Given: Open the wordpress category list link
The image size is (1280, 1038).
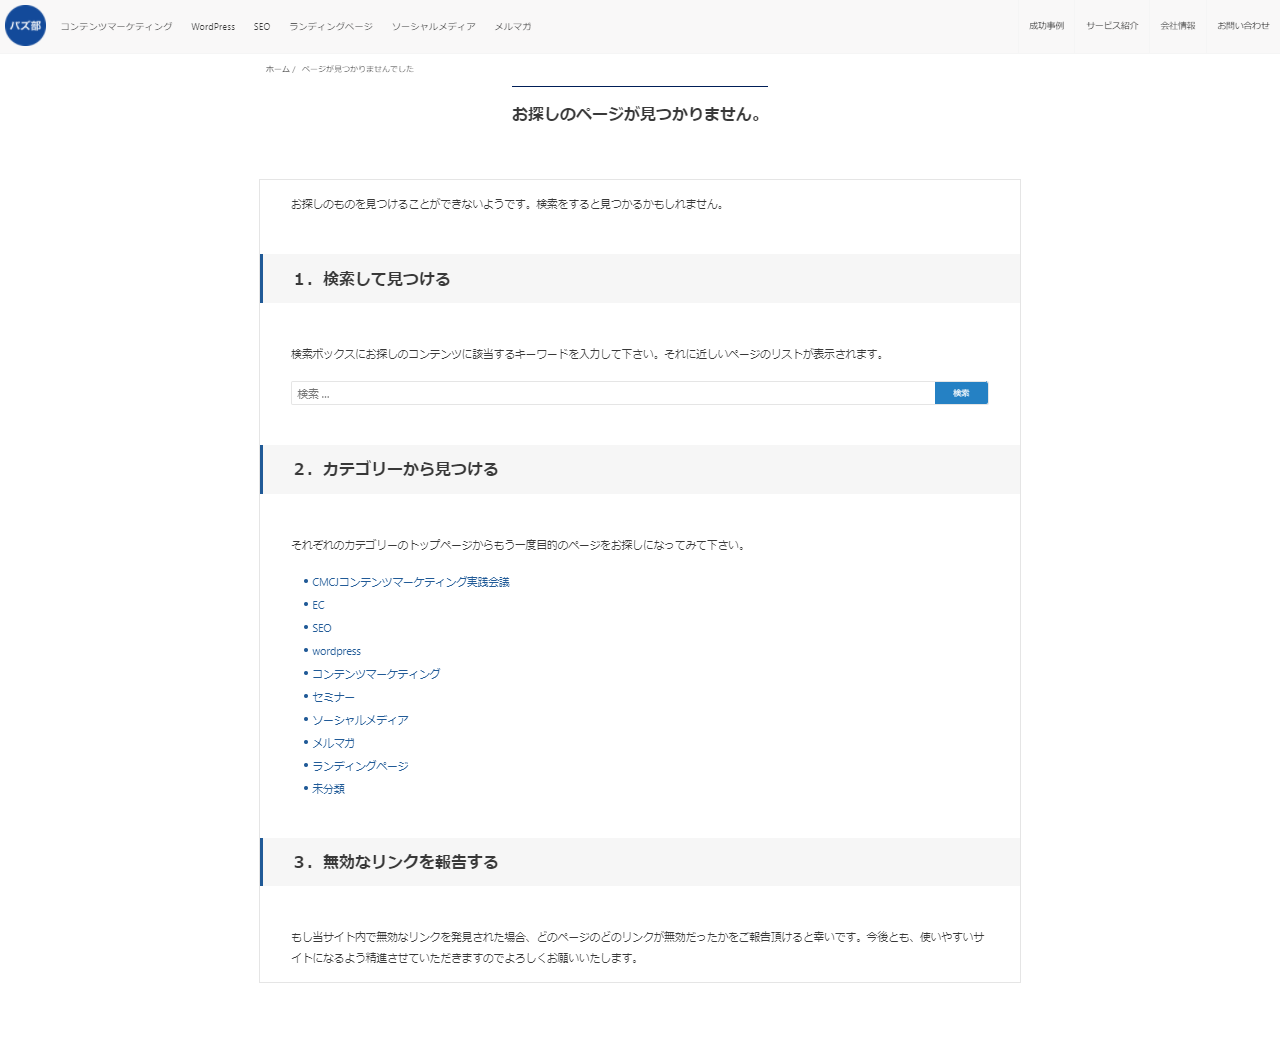Looking at the screenshot, I should 336,651.
